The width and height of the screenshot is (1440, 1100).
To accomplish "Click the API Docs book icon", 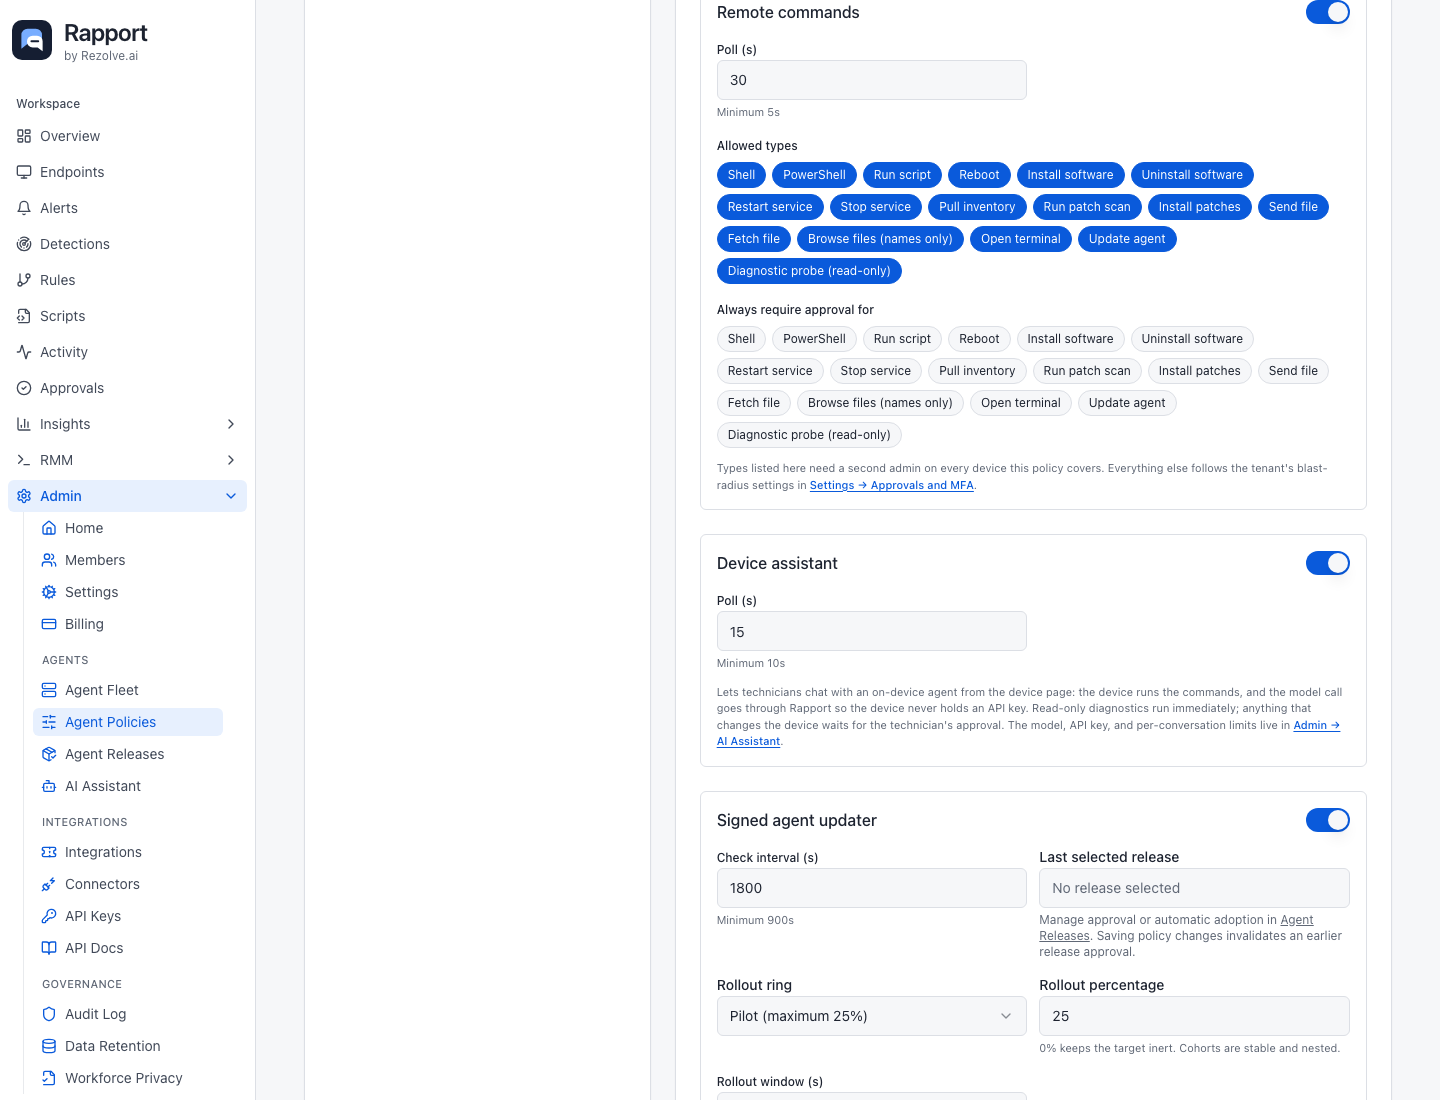I will pos(49,948).
